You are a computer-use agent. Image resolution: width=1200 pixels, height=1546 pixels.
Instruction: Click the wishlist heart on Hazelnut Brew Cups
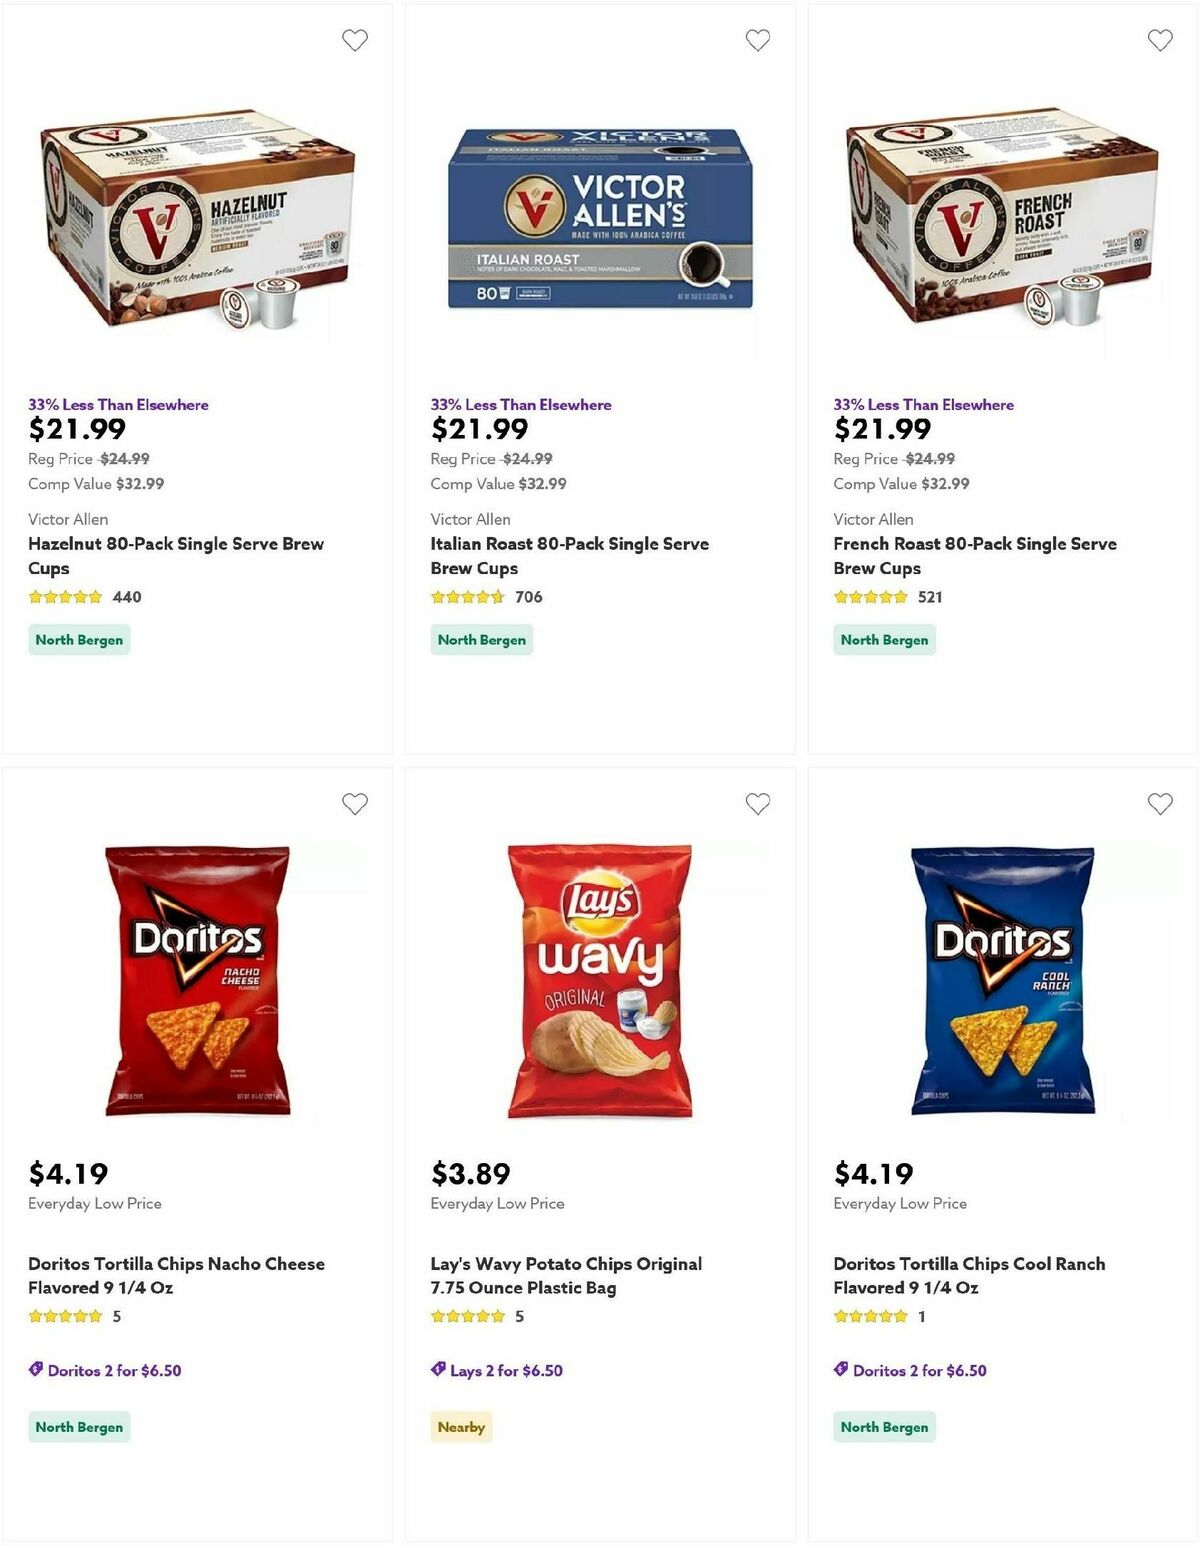[354, 40]
